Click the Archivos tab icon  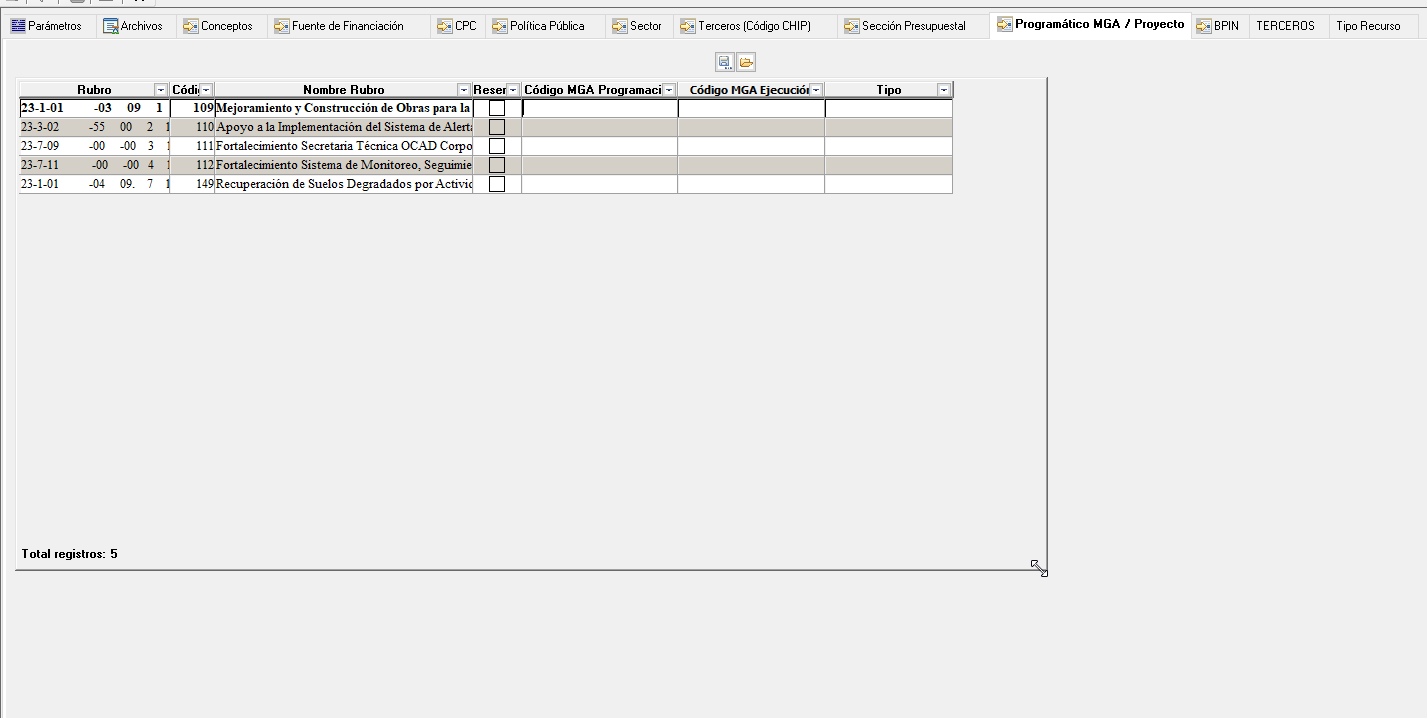coord(111,26)
